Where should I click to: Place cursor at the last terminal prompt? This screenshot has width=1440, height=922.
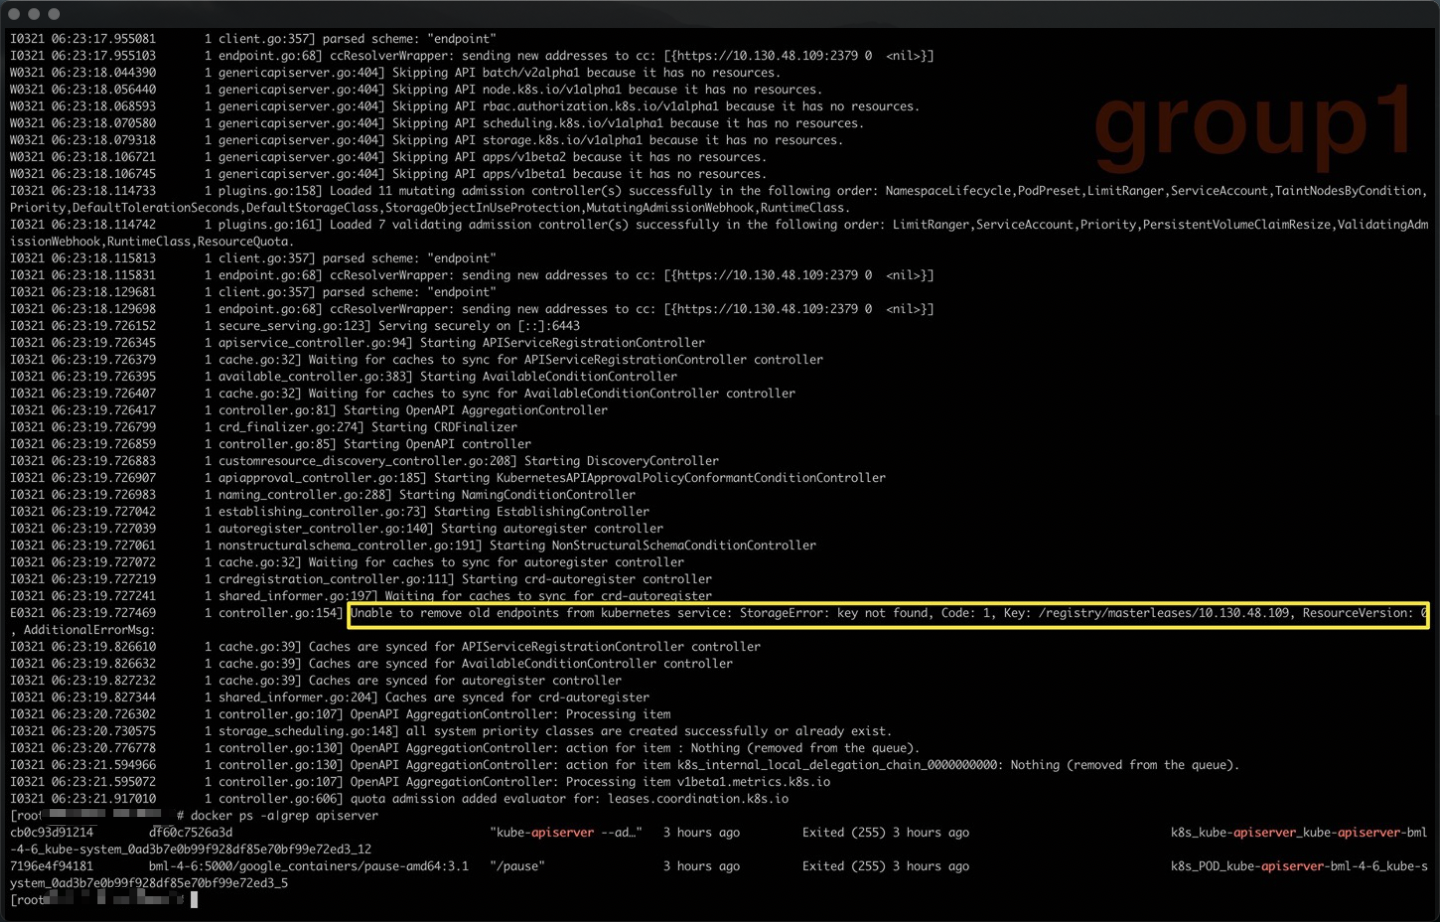(194, 900)
